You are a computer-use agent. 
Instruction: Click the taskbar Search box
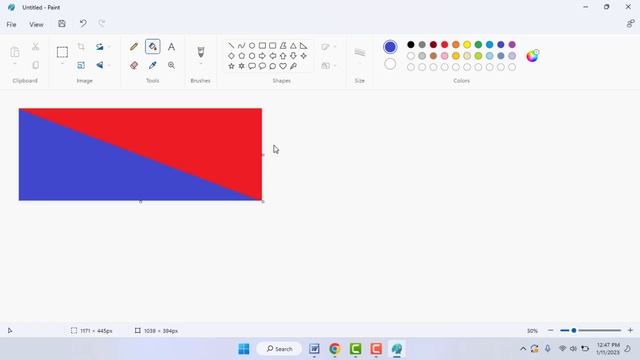pyautogui.click(x=280, y=349)
